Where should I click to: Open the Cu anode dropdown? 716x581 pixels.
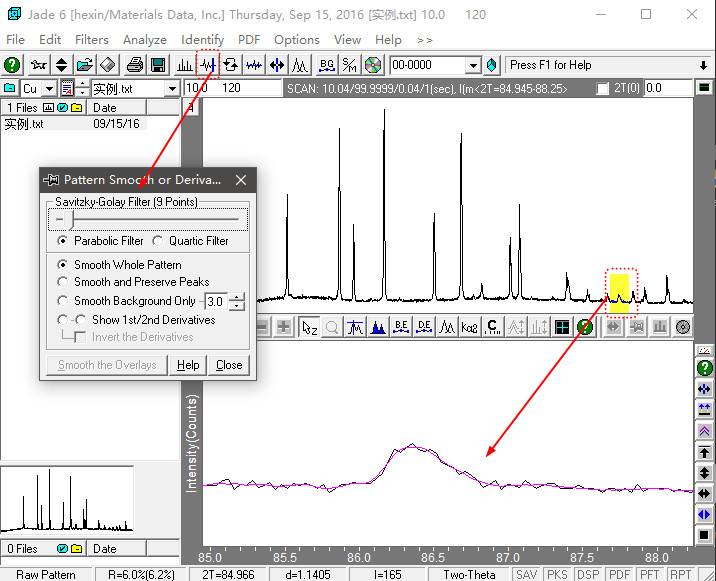coord(49,89)
